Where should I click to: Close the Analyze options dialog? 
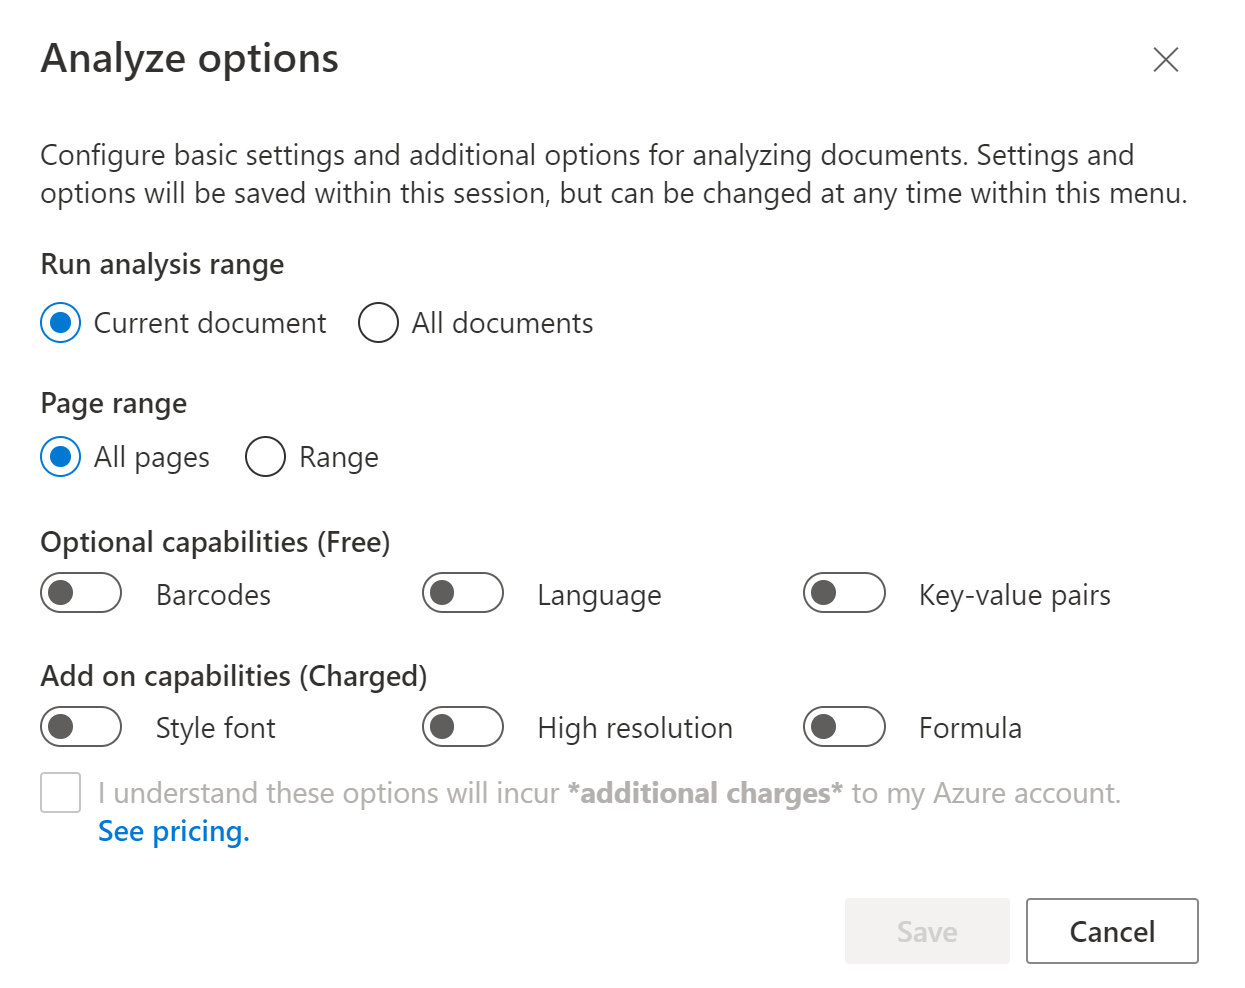(x=1165, y=60)
